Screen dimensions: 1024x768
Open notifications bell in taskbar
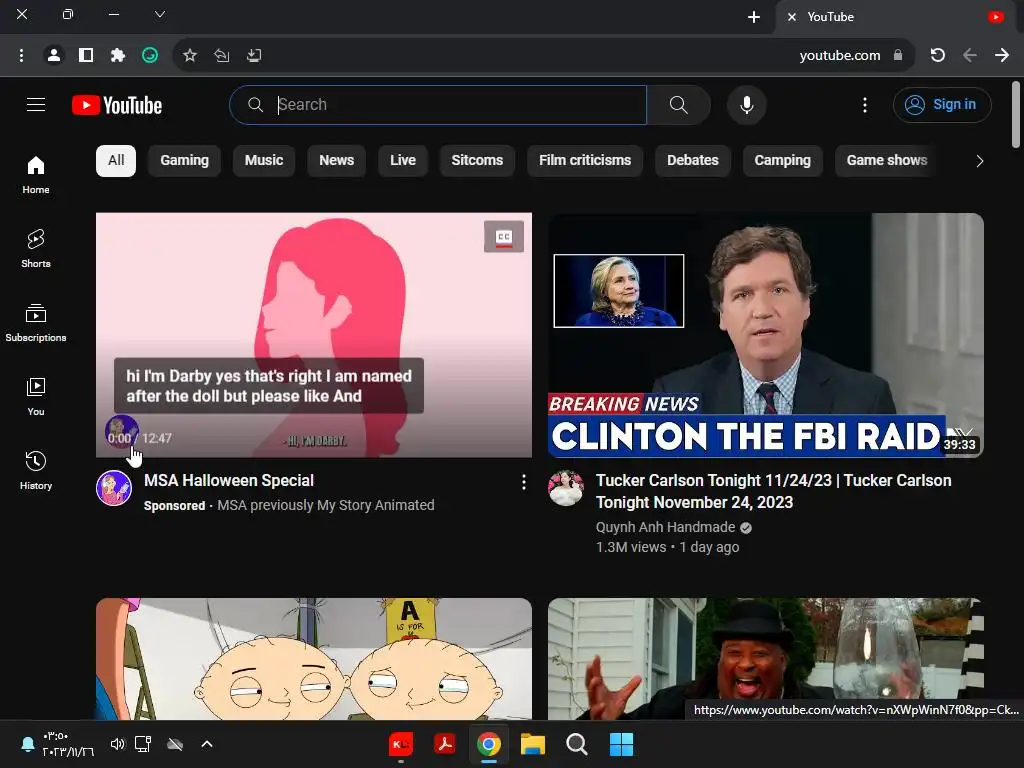click(27, 744)
